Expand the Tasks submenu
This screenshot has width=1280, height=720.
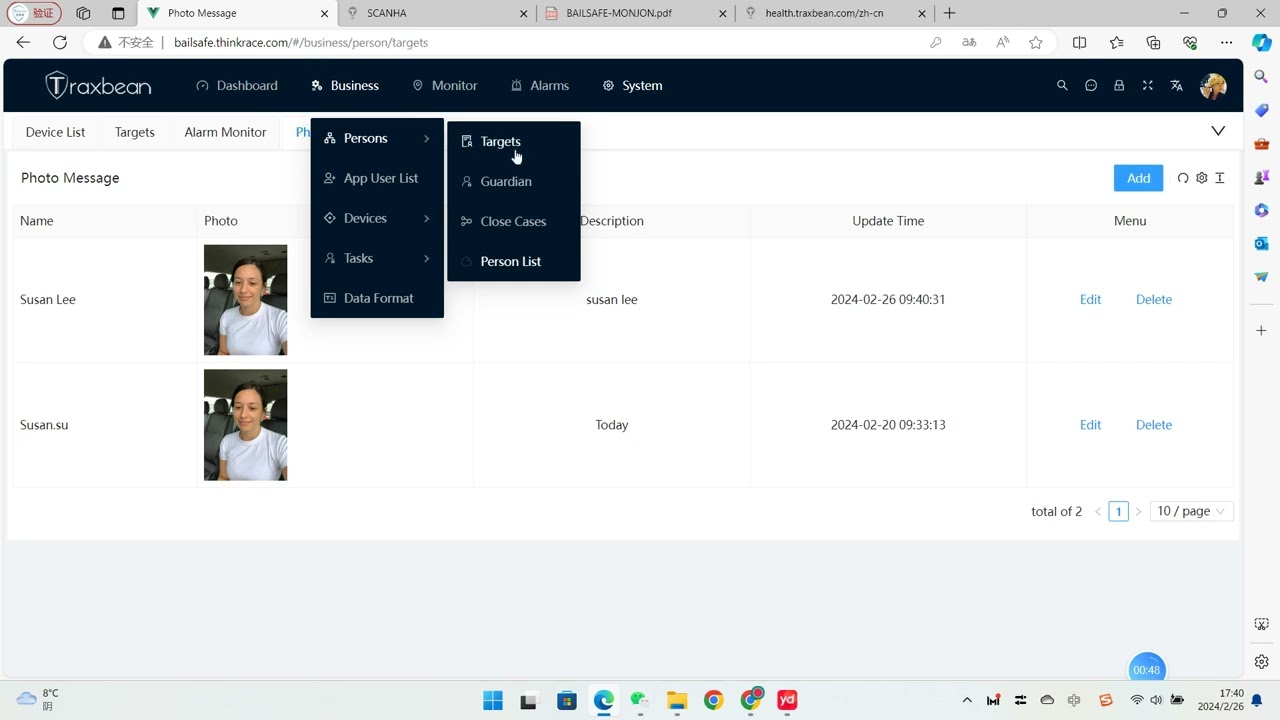click(x=377, y=258)
